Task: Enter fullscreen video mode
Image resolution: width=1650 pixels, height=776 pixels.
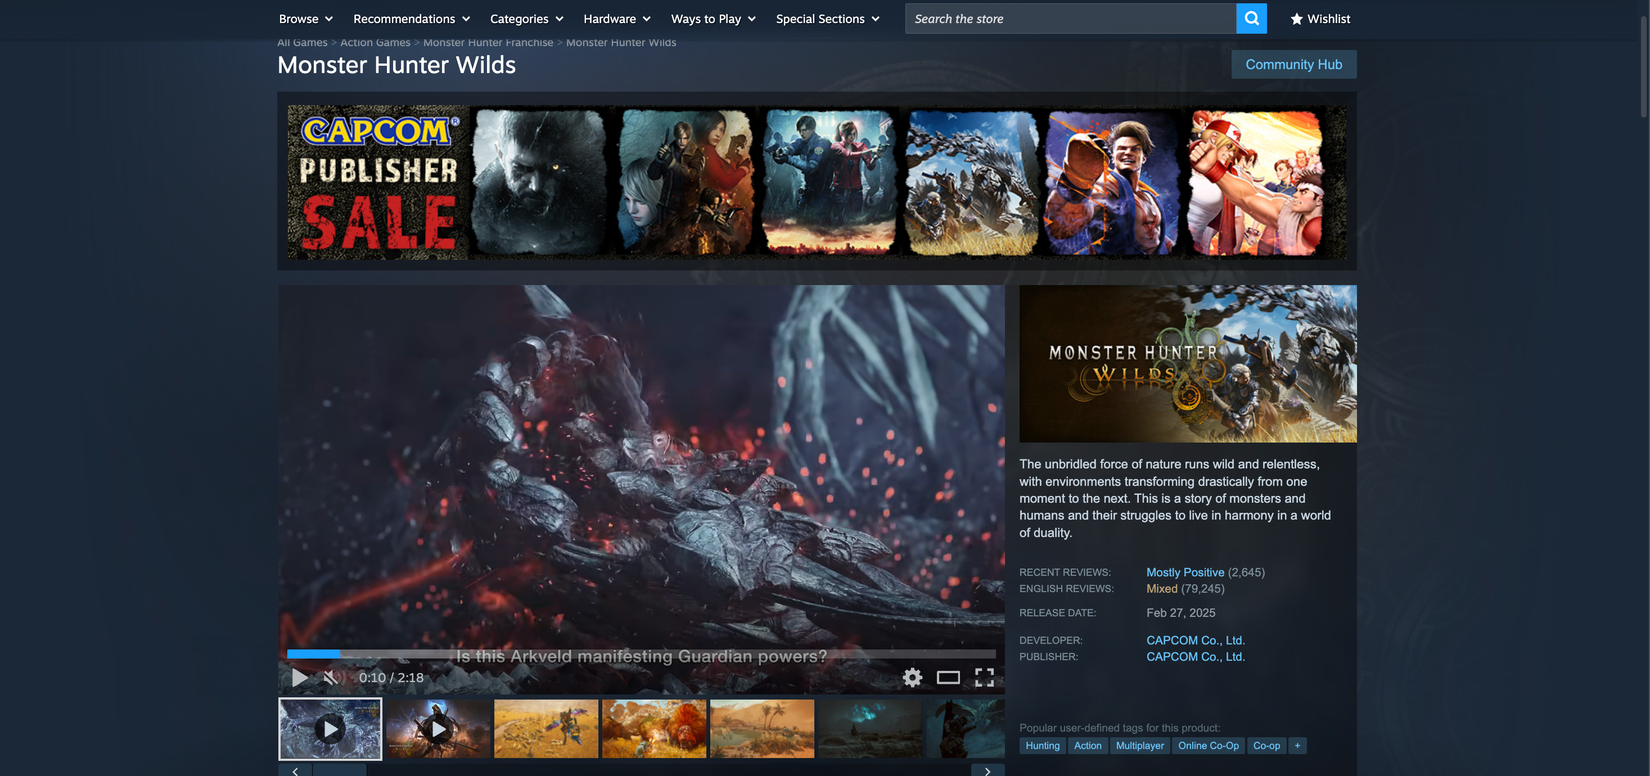Action: click(984, 677)
